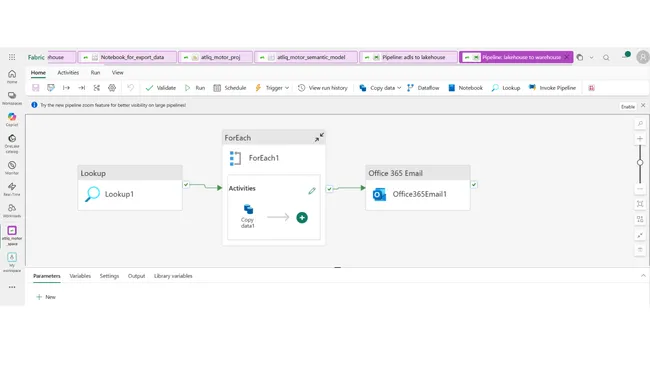650x366 pixels.
Task: Click the Save icon in toolbar
Action: [36, 88]
